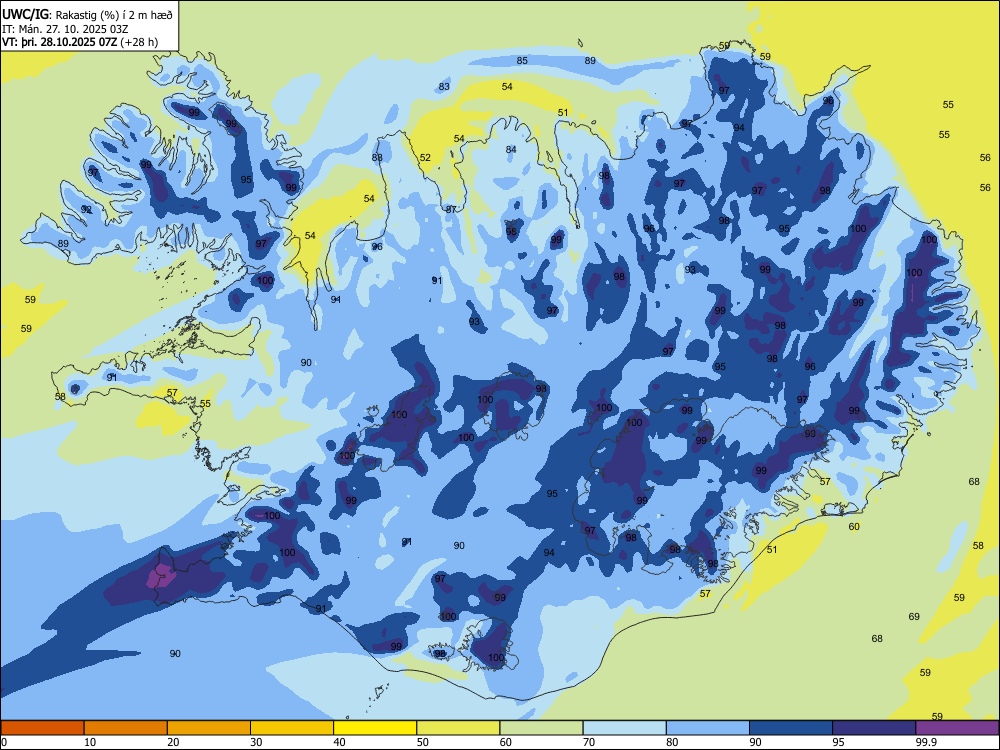Click the pale yellow 50–60 legend swatch
The image size is (1000, 750).
[x=458, y=728]
